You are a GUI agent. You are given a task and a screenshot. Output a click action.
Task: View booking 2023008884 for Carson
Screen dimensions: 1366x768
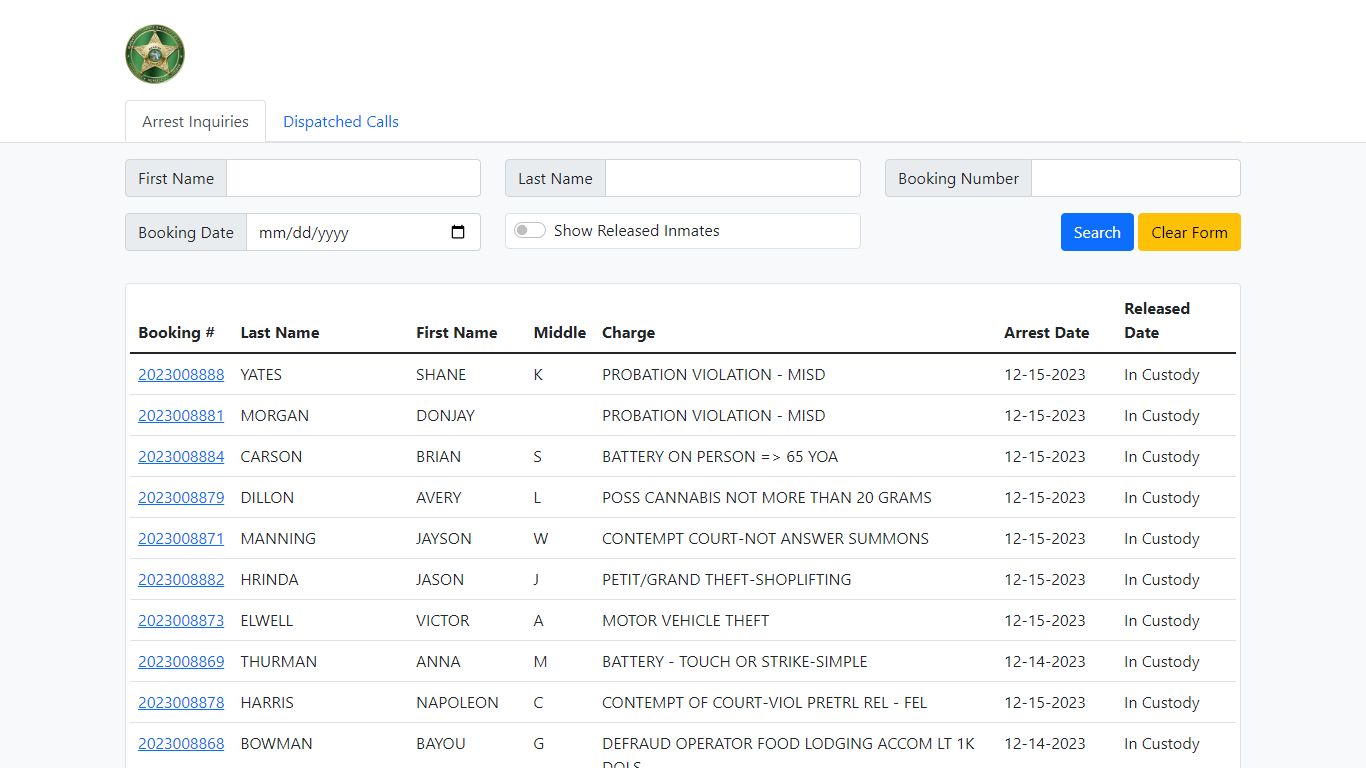pyautogui.click(x=181, y=457)
